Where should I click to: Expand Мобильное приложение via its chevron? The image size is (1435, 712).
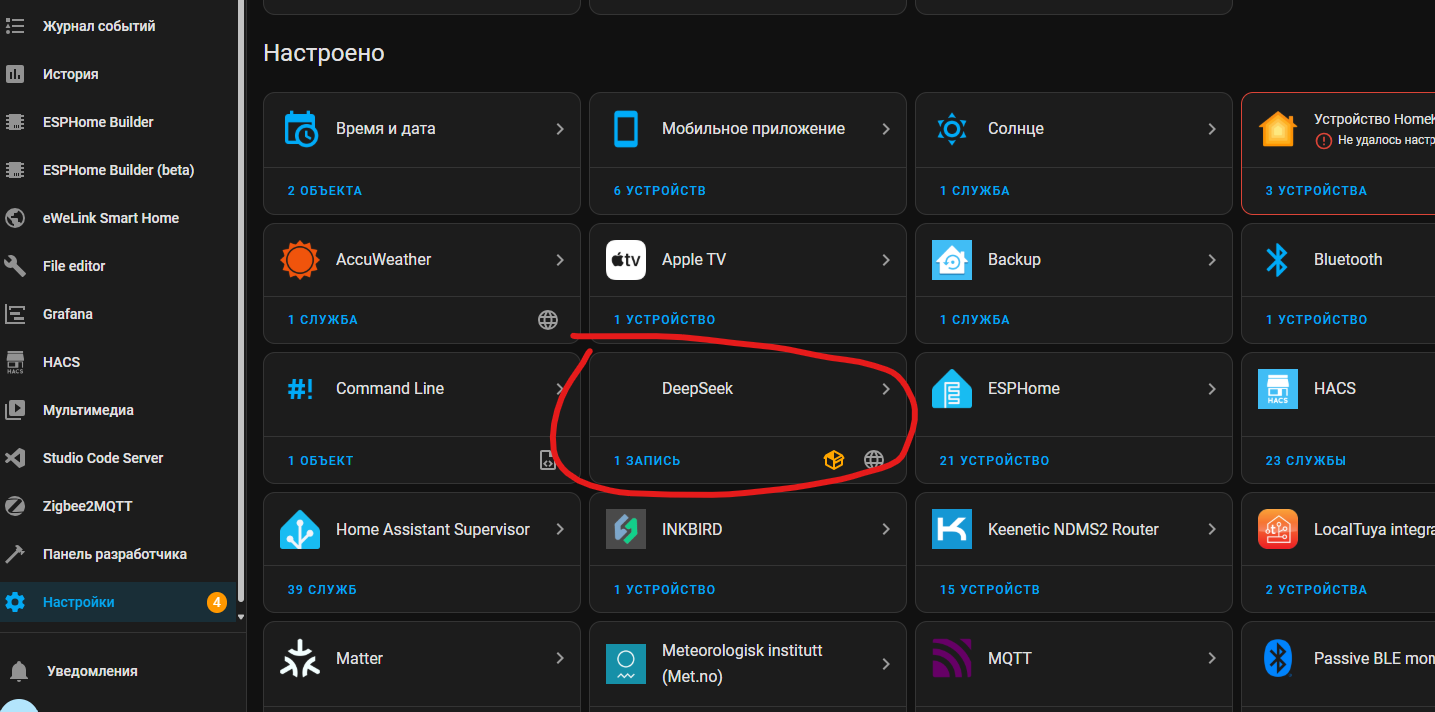tap(886, 129)
